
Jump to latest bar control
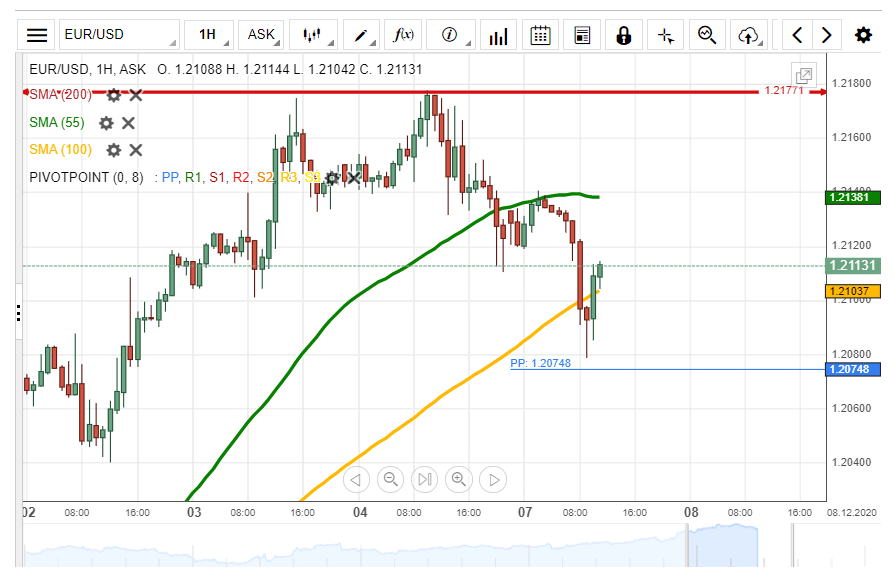[x=425, y=479]
